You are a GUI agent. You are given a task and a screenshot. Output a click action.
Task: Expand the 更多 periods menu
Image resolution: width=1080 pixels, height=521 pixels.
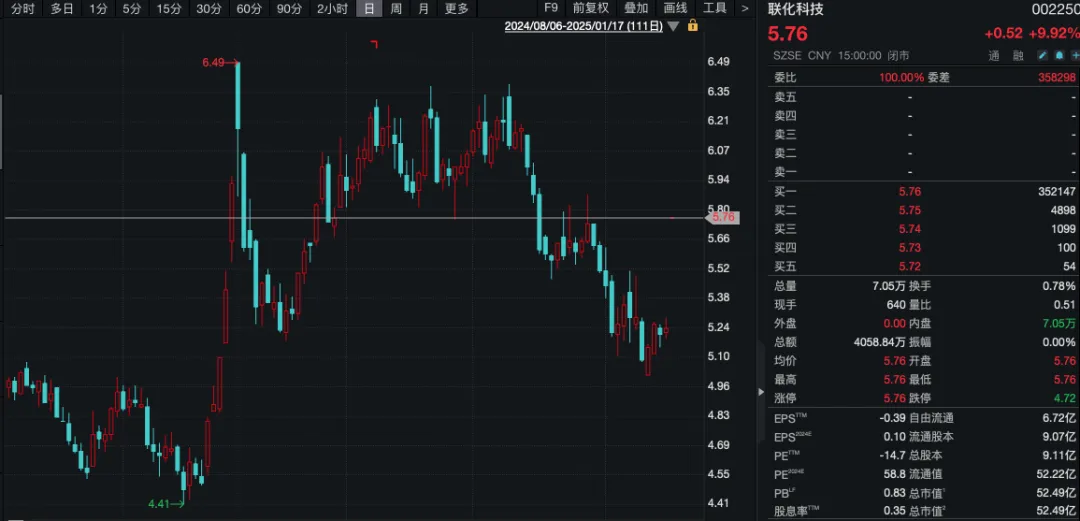click(x=456, y=8)
